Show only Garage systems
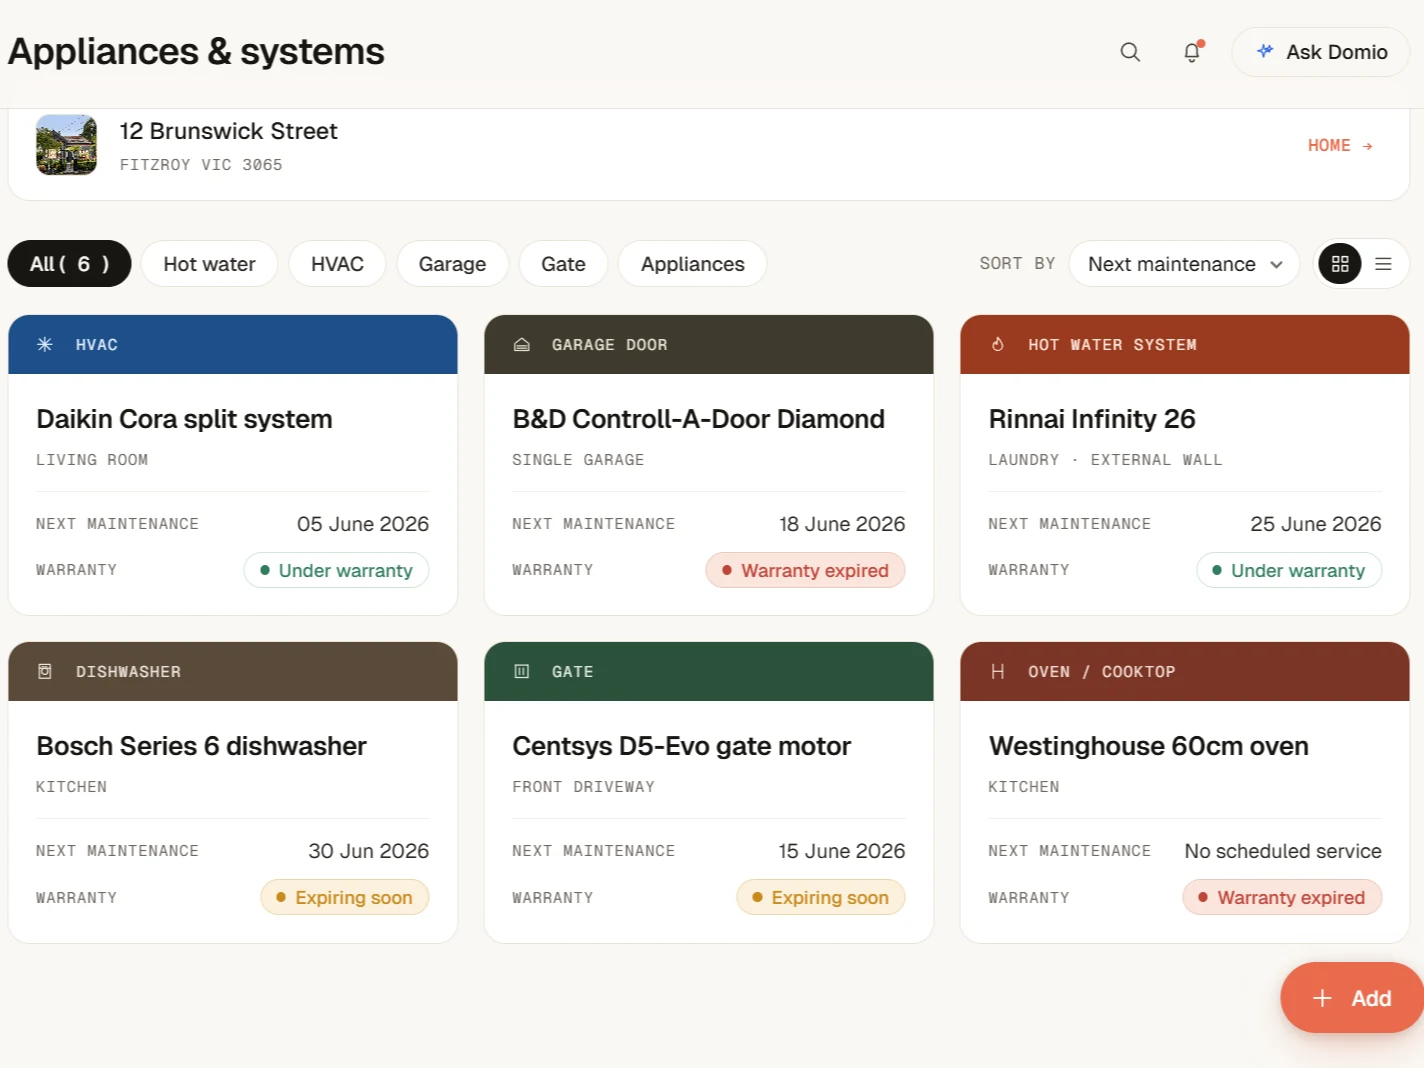Viewport: 1424px width, 1068px height. (452, 264)
